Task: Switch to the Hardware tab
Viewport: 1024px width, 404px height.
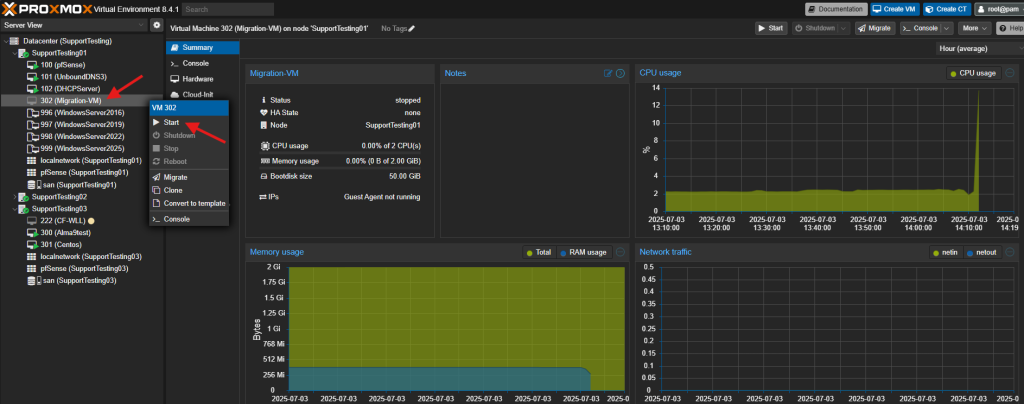Action: click(202, 79)
